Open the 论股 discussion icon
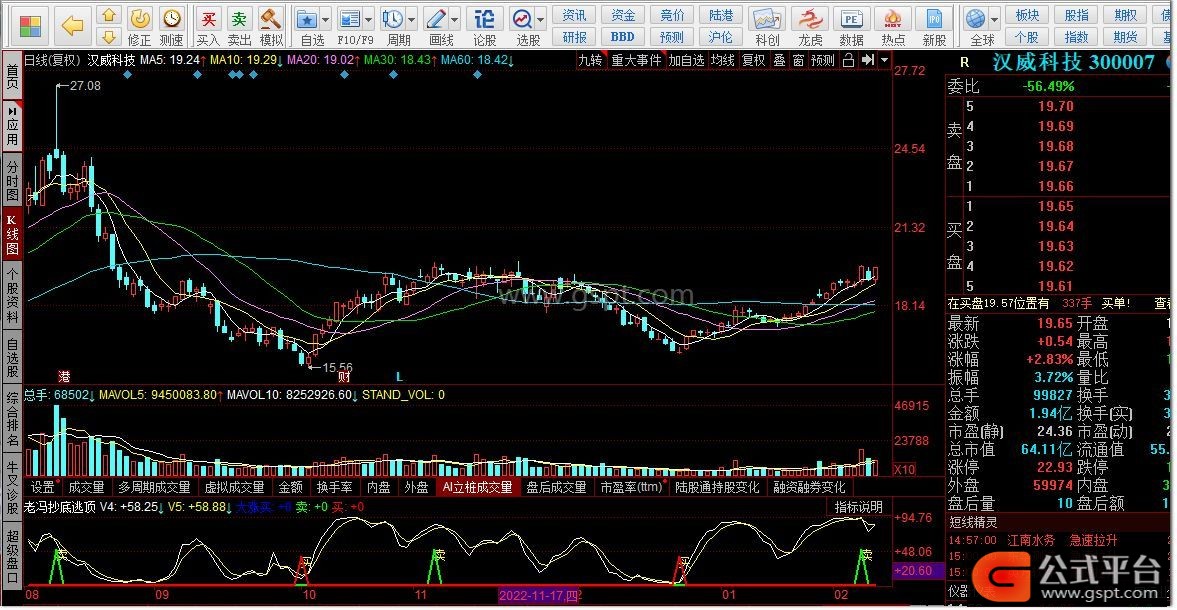 485,19
